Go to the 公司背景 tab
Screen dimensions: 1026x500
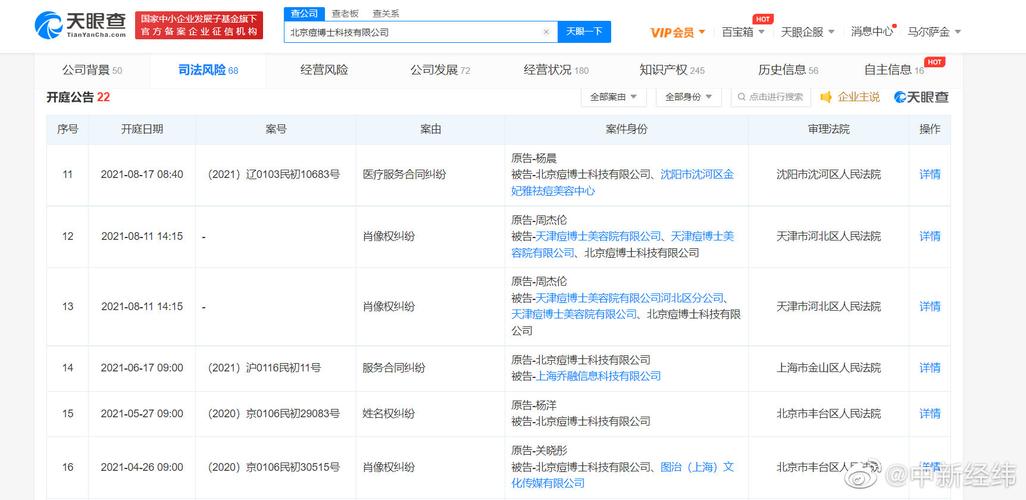[x=91, y=70]
